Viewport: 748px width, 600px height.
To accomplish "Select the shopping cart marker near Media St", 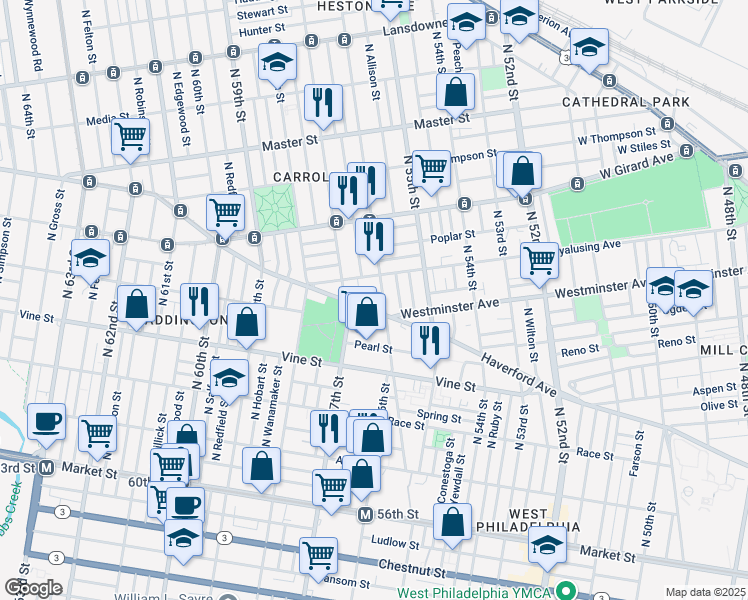I will tap(130, 137).
